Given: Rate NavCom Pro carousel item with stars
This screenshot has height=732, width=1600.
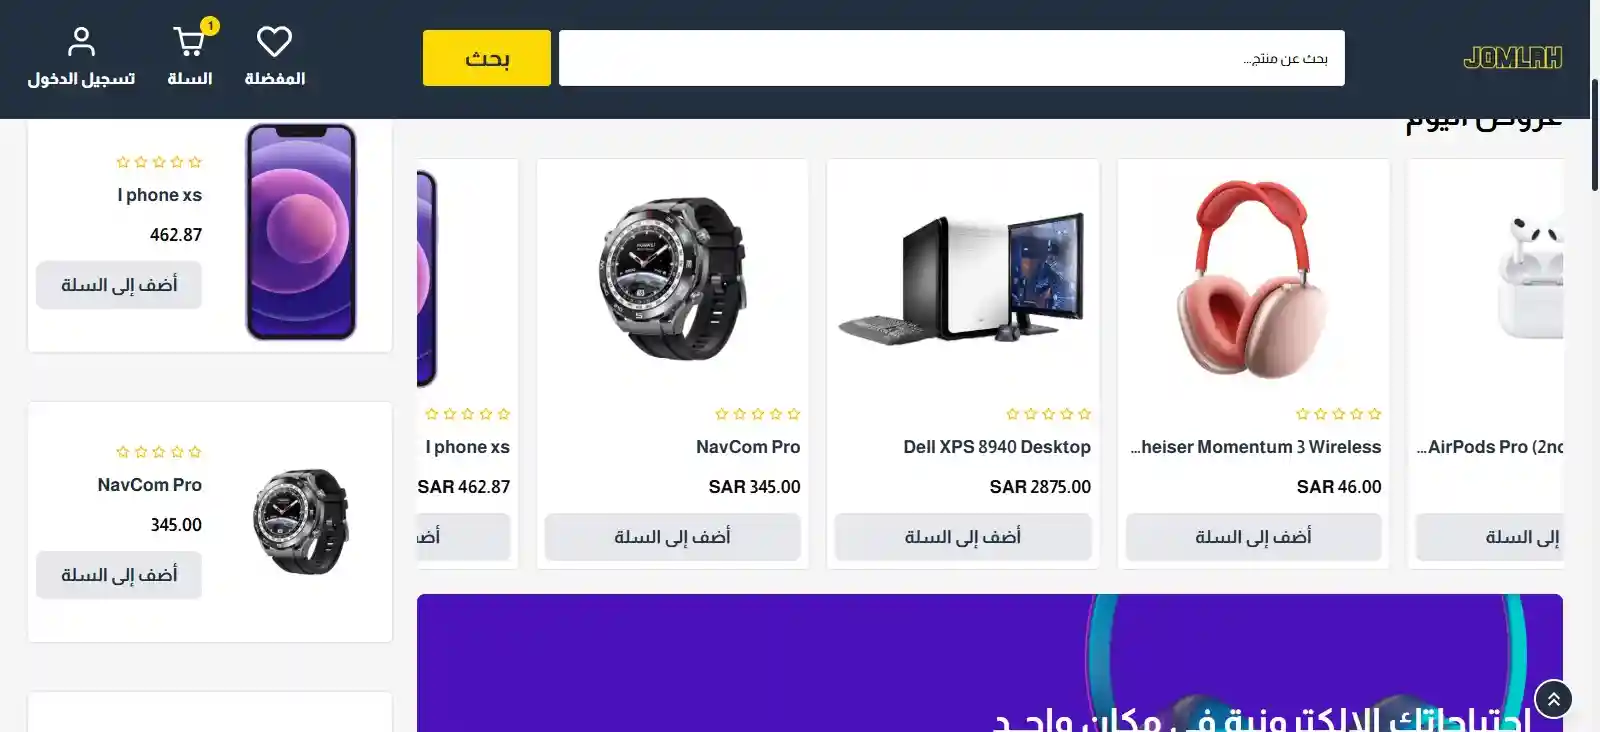Looking at the screenshot, I should [757, 414].
